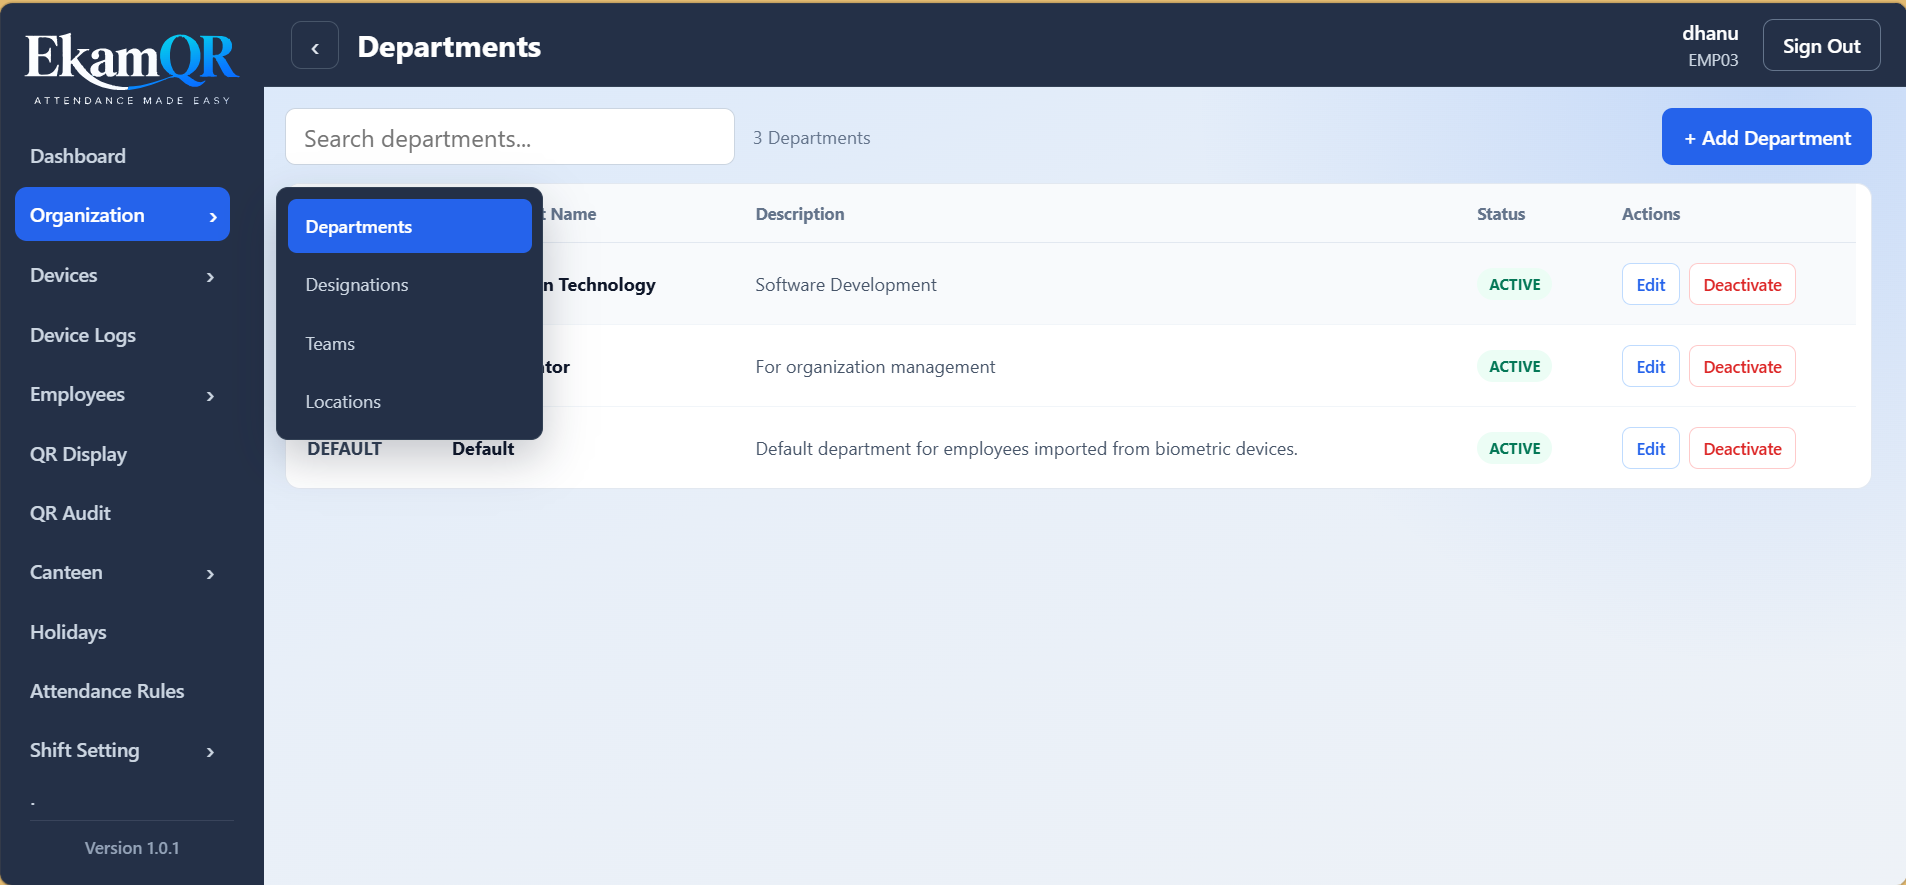The width and height of the screenshot is (1906, 885).
Task: Open the QR Display page
Action: [78, 454]
